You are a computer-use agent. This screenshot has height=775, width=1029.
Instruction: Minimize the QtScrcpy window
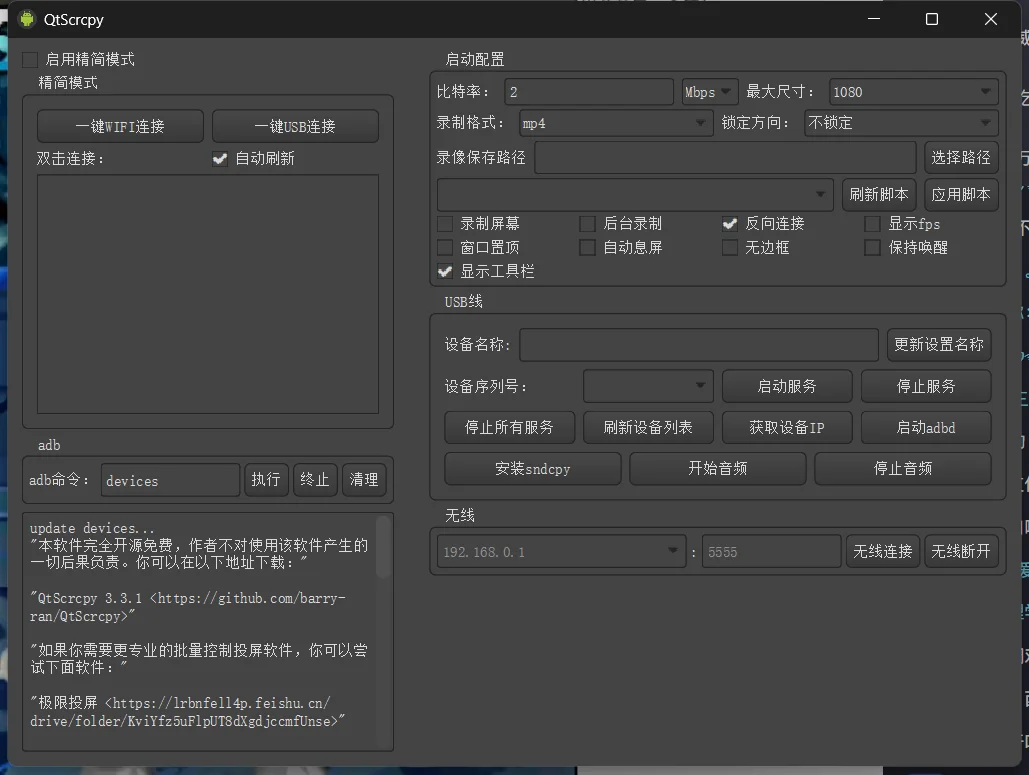pos(873,19)
